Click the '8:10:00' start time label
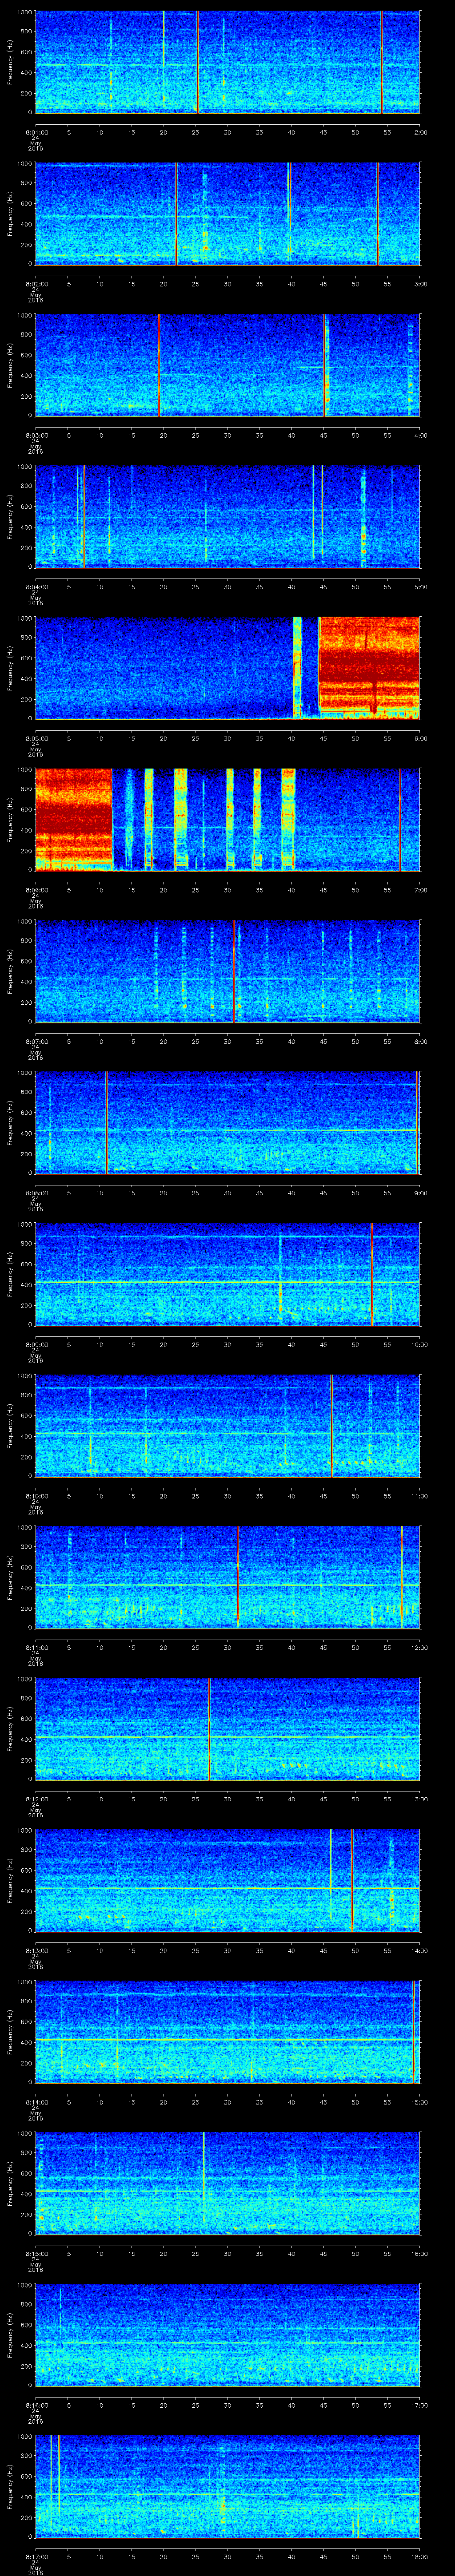Image resolution: width=455 pixels, height=2576 pixels. point(36,1495)
